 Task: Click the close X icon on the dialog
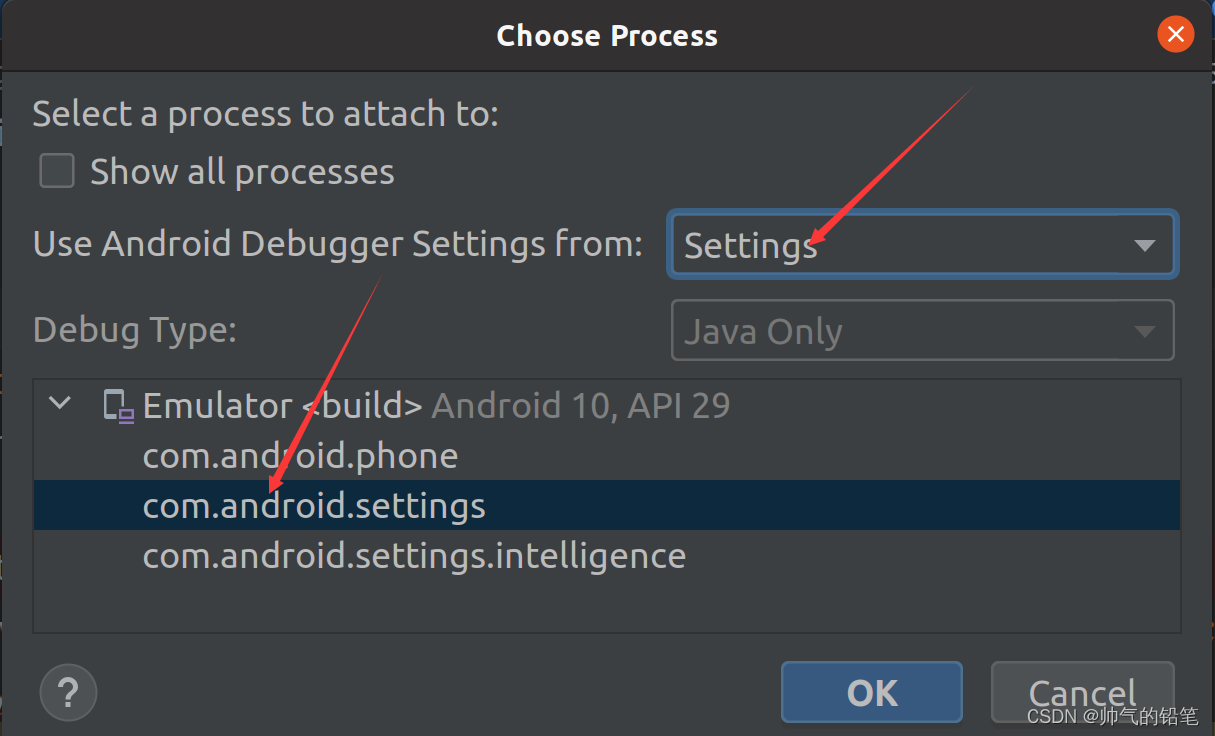tap(1176, 33)
